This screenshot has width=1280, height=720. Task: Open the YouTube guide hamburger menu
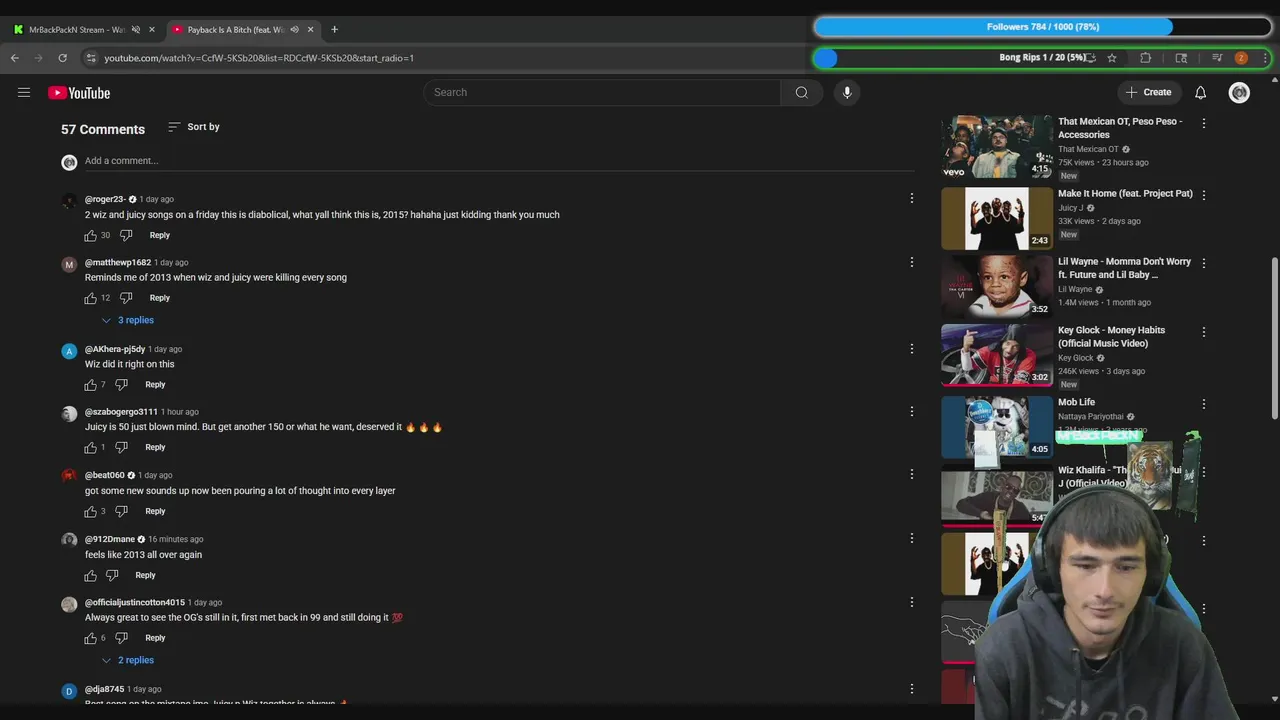[x=24, y=92]
